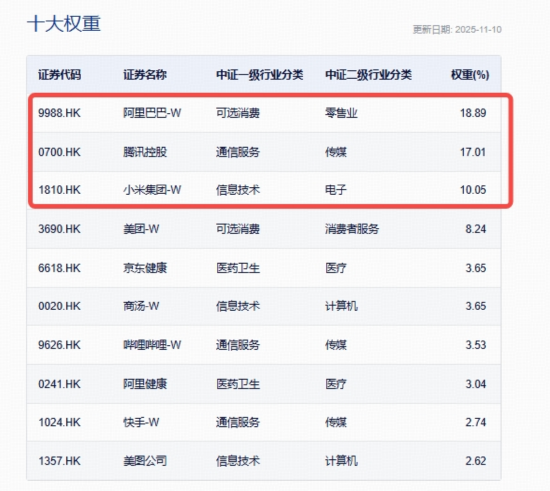
Task: Click the name 阿里健康
Action: [145, 384]
